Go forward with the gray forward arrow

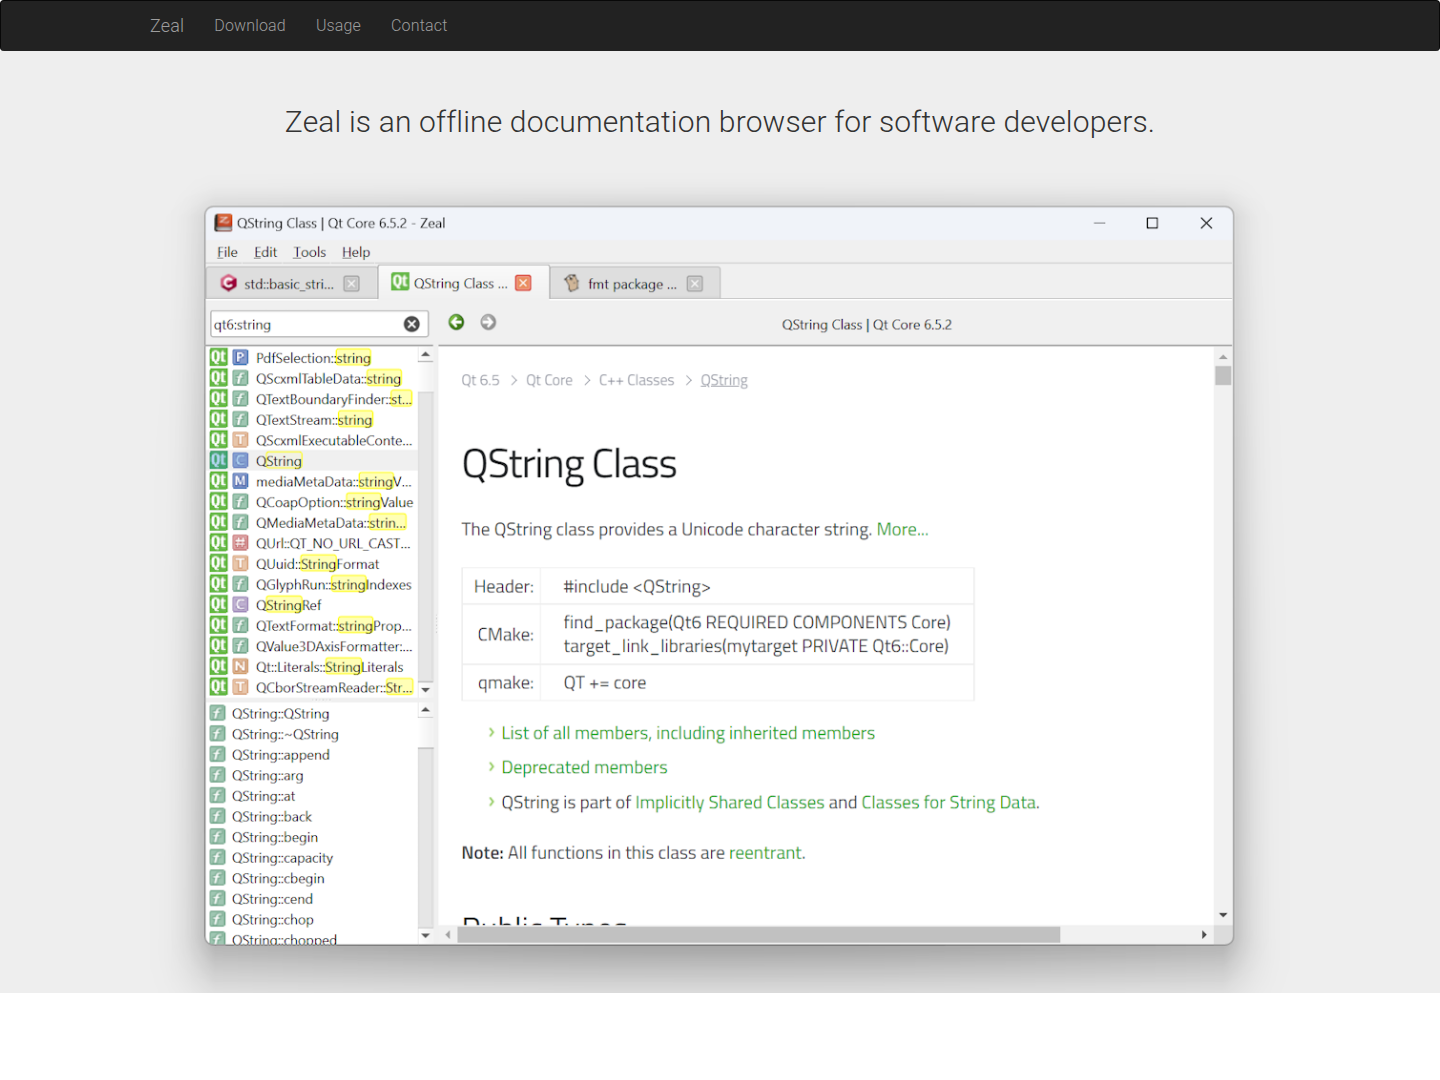coord(488,322)
